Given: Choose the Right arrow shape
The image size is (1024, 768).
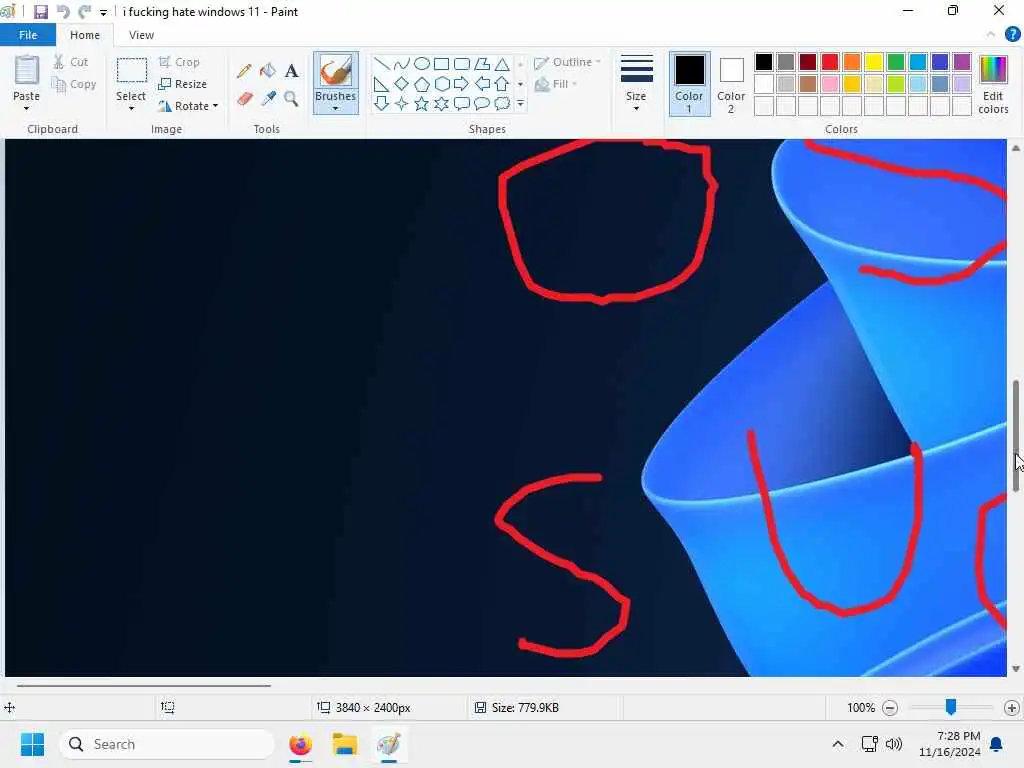Looking at the screenshot, I should (x=462, y=84).
